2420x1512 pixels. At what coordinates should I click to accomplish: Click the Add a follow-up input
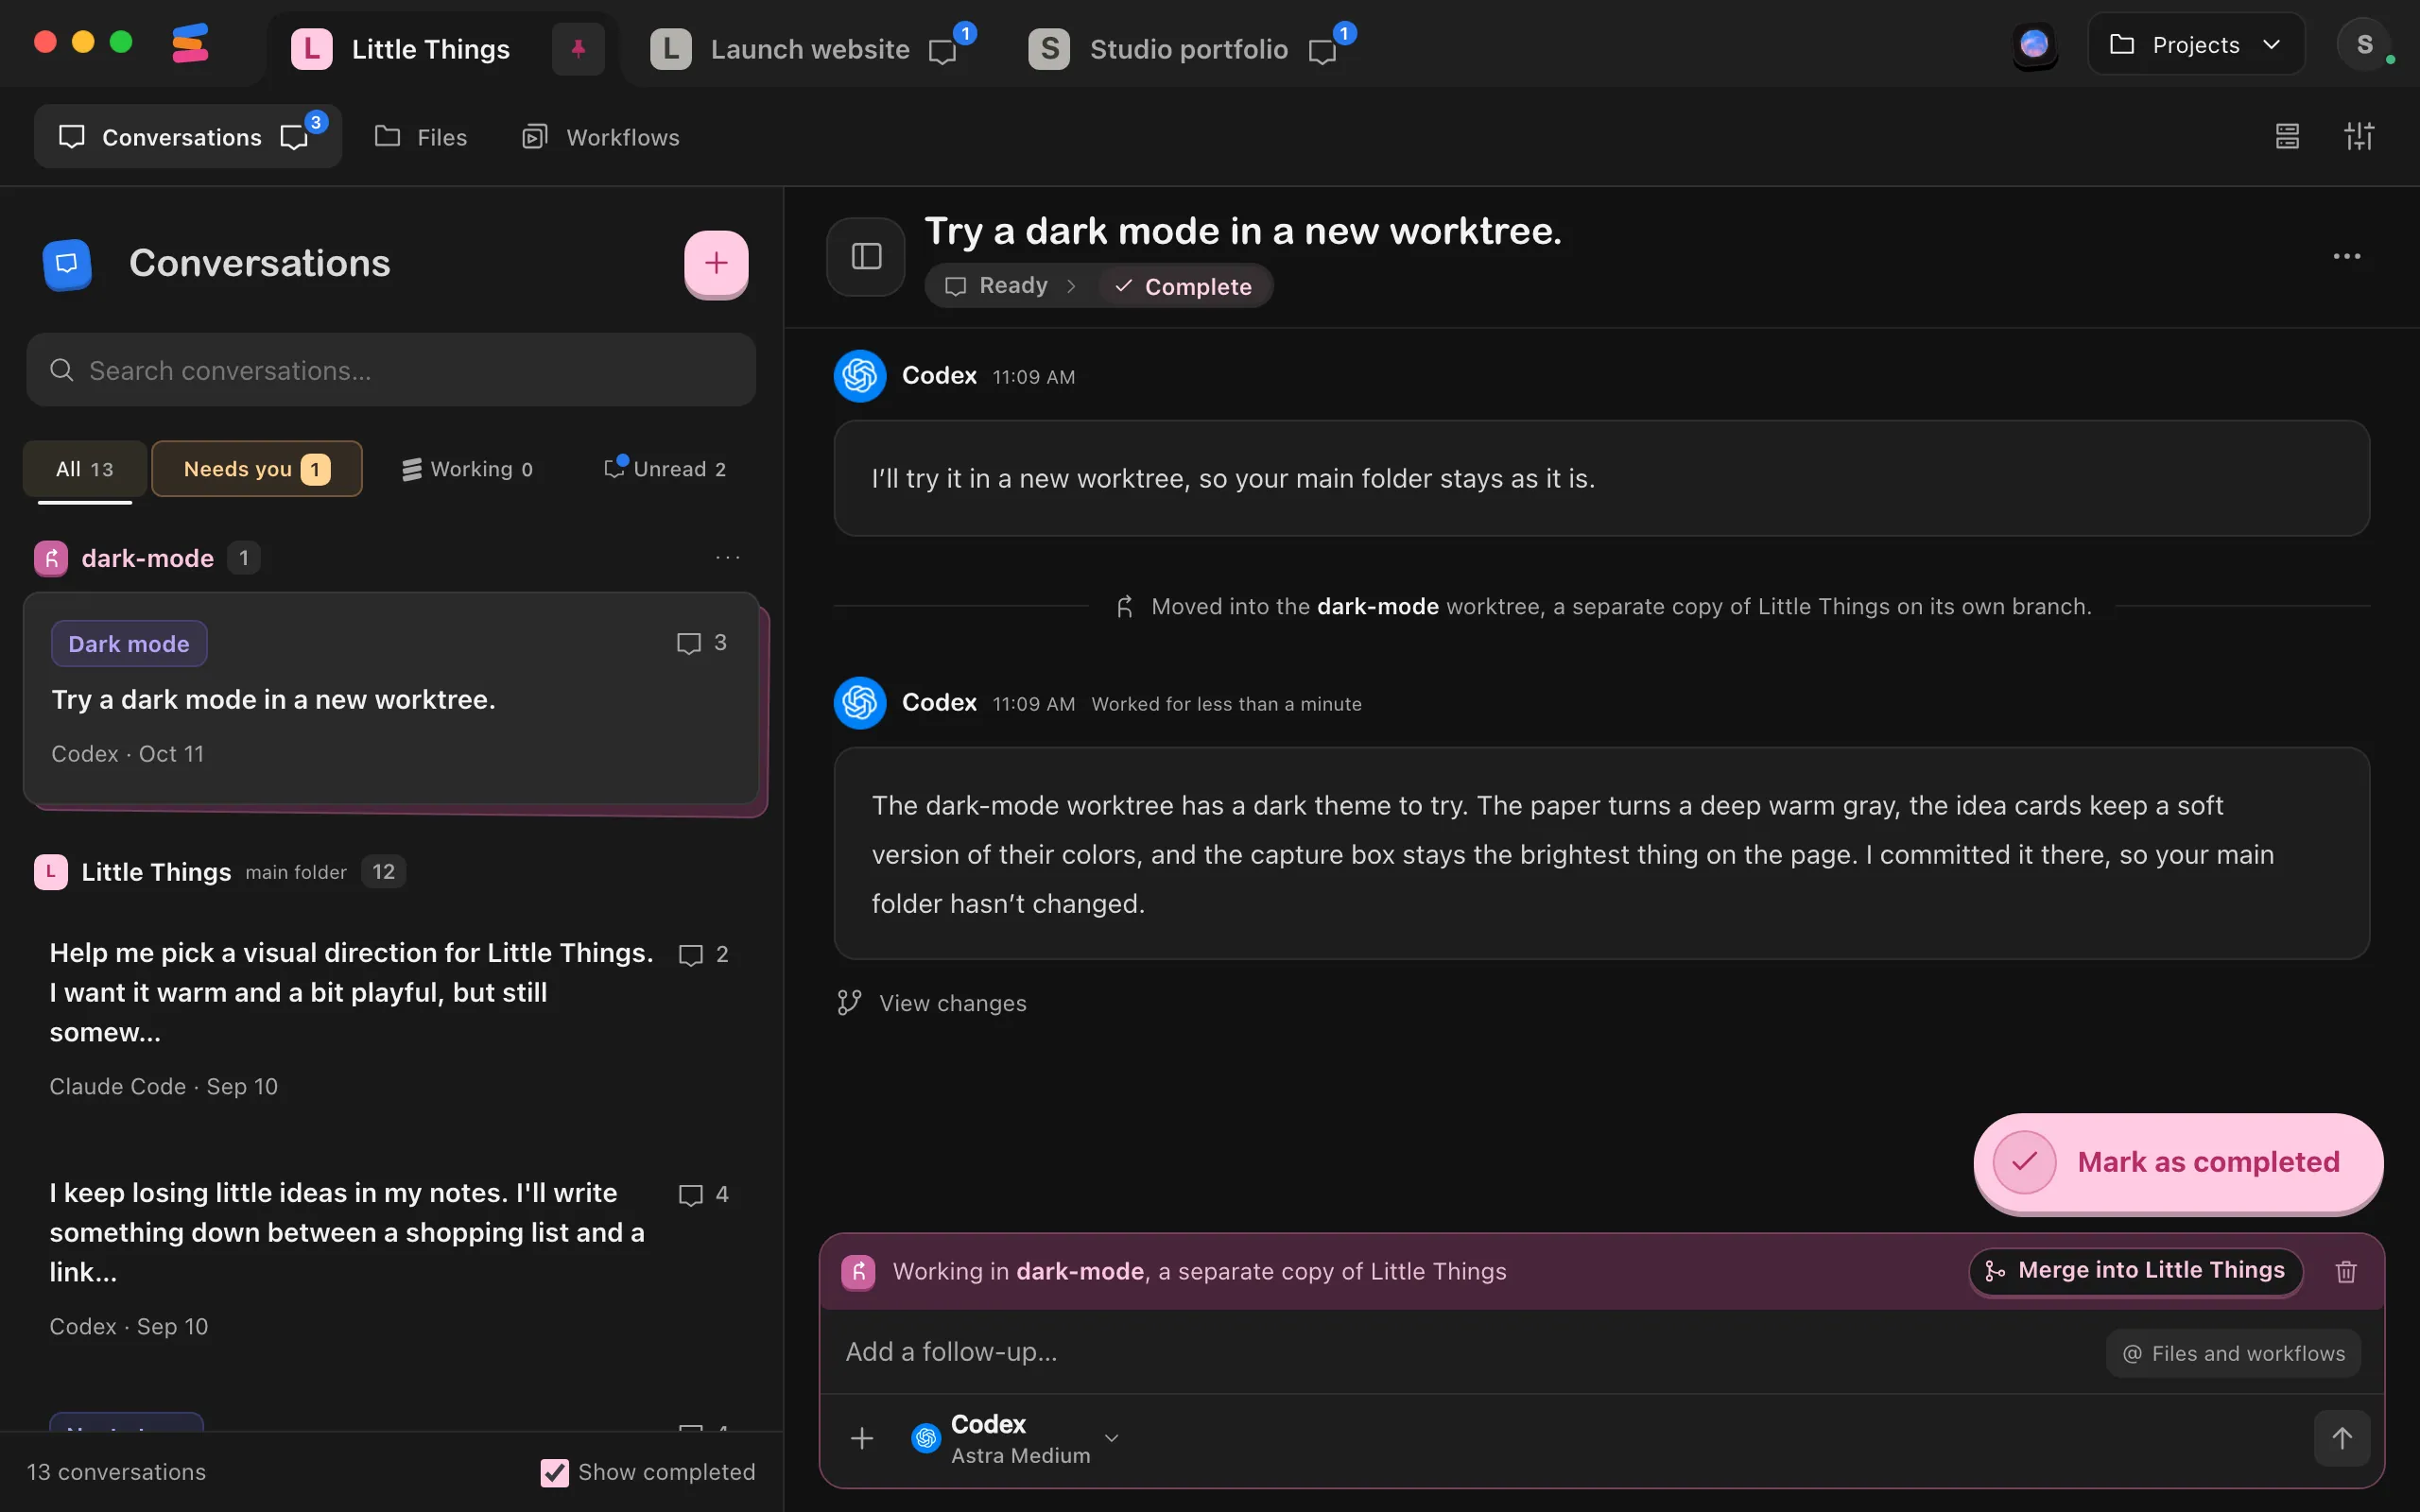1460,1352
